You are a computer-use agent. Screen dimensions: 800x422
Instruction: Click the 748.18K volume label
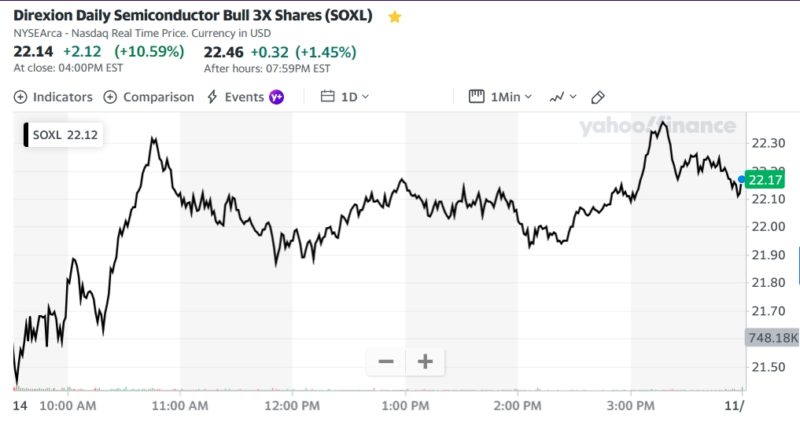tap(772, 338)
